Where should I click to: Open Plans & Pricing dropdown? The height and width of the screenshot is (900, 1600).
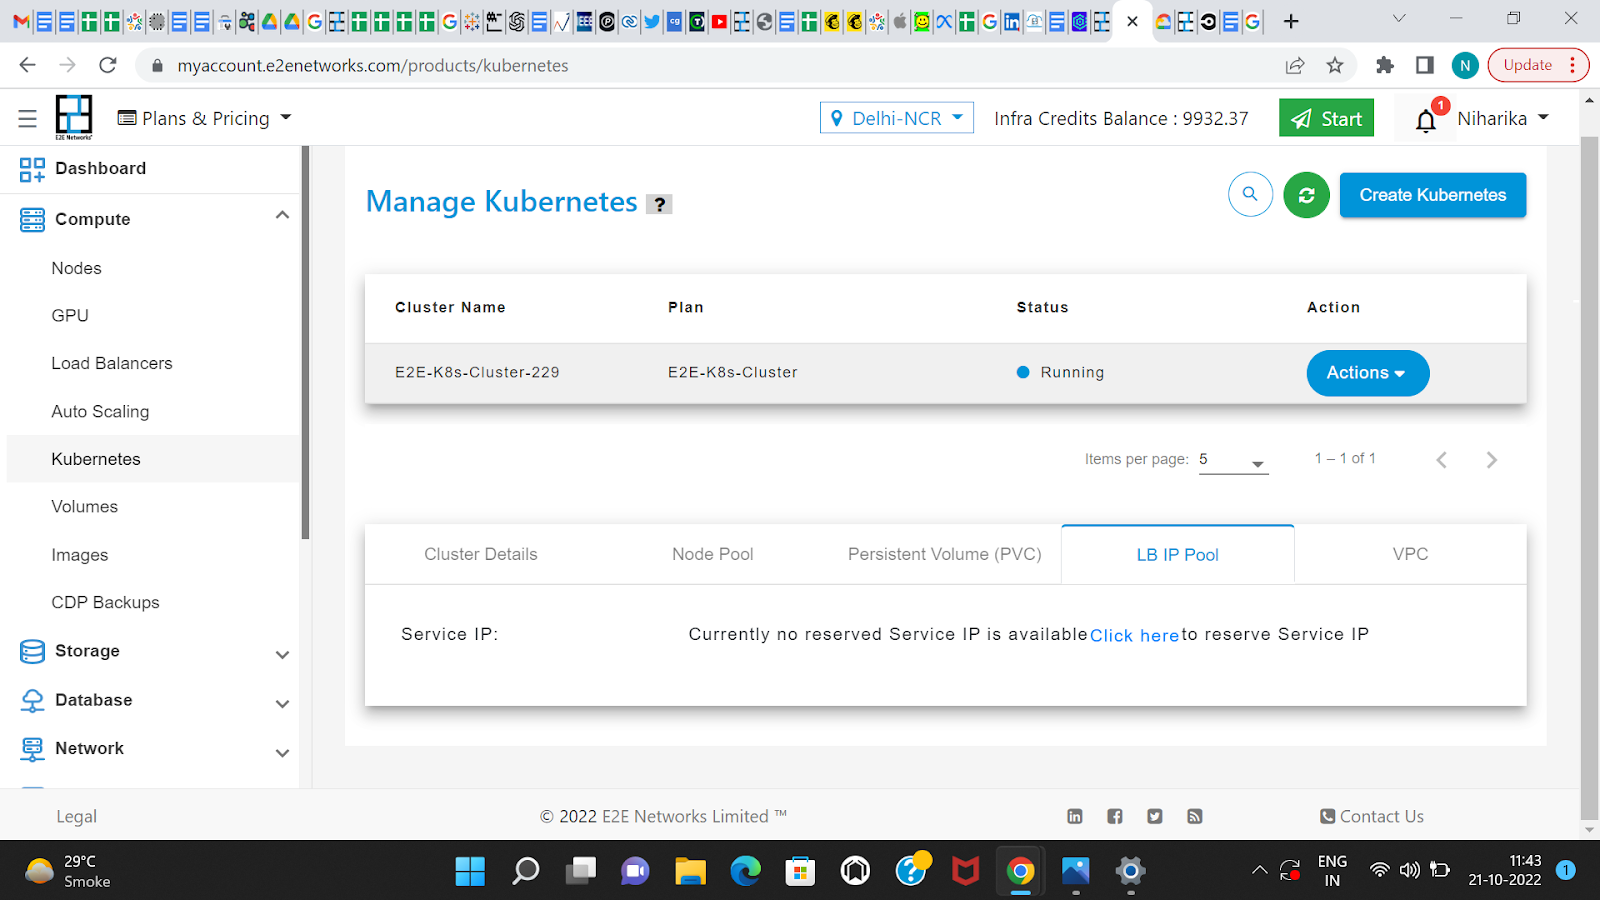(205, 118)
